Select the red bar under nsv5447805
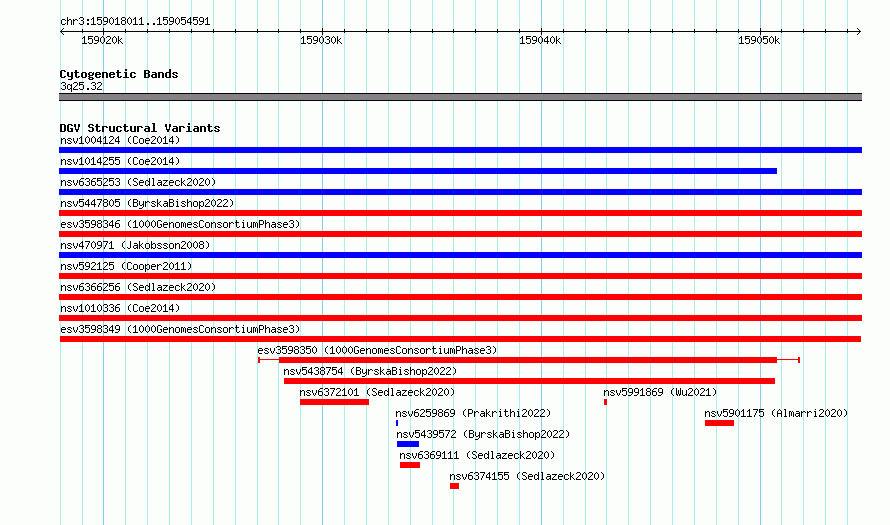This screenshot has height=525, width=890. pyautogui.click(x=460, y=213)
